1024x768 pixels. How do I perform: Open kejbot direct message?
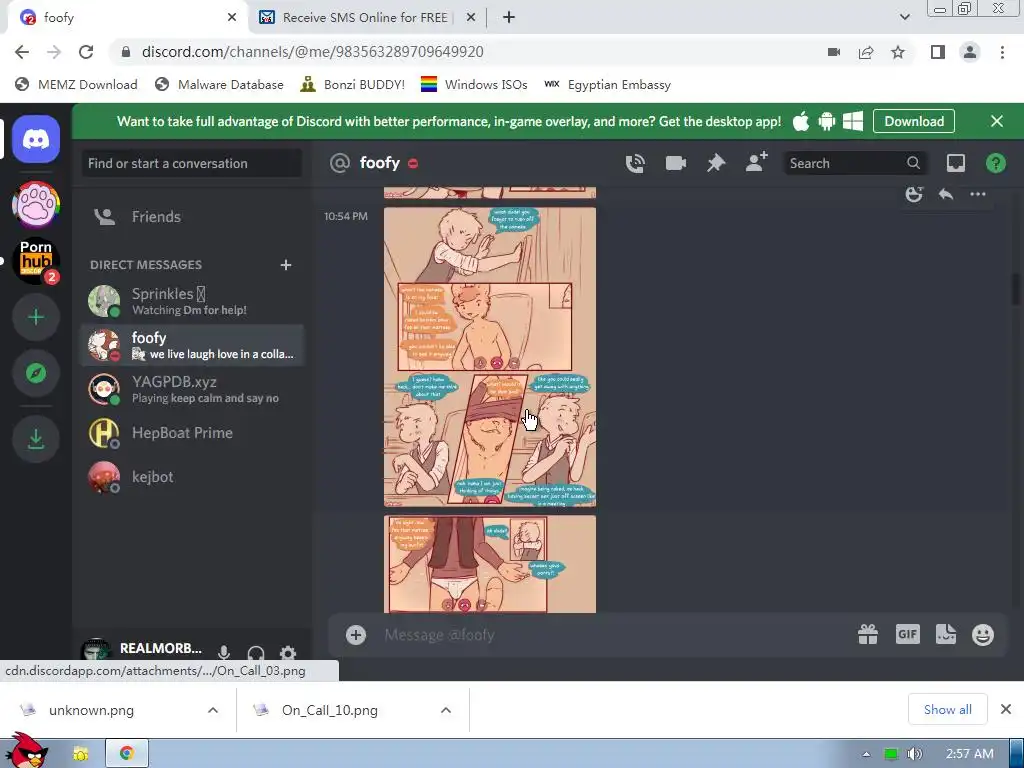click(x=192, y=477)
